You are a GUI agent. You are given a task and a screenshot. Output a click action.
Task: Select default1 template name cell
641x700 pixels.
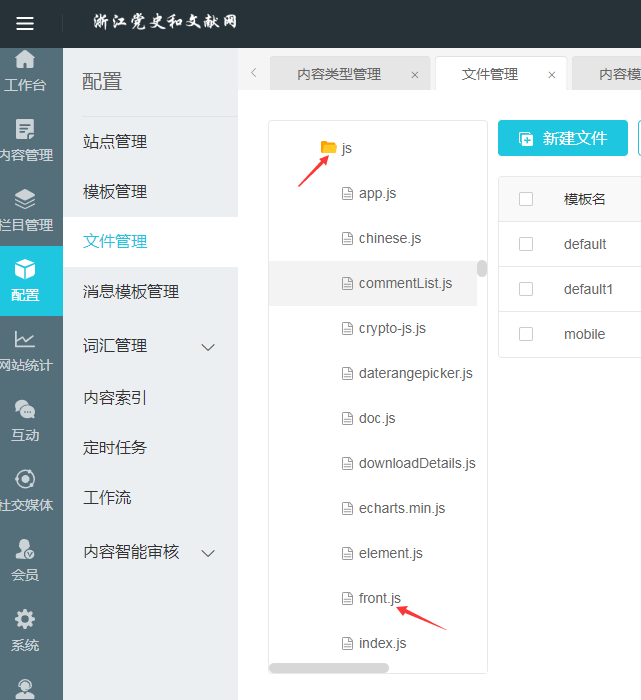tap(588, 289)
